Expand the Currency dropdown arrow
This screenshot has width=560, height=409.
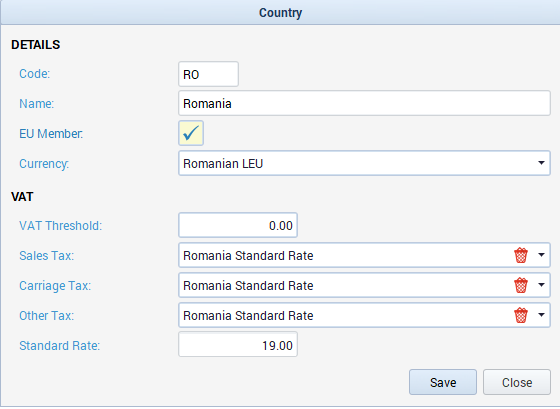click(541, 163)
